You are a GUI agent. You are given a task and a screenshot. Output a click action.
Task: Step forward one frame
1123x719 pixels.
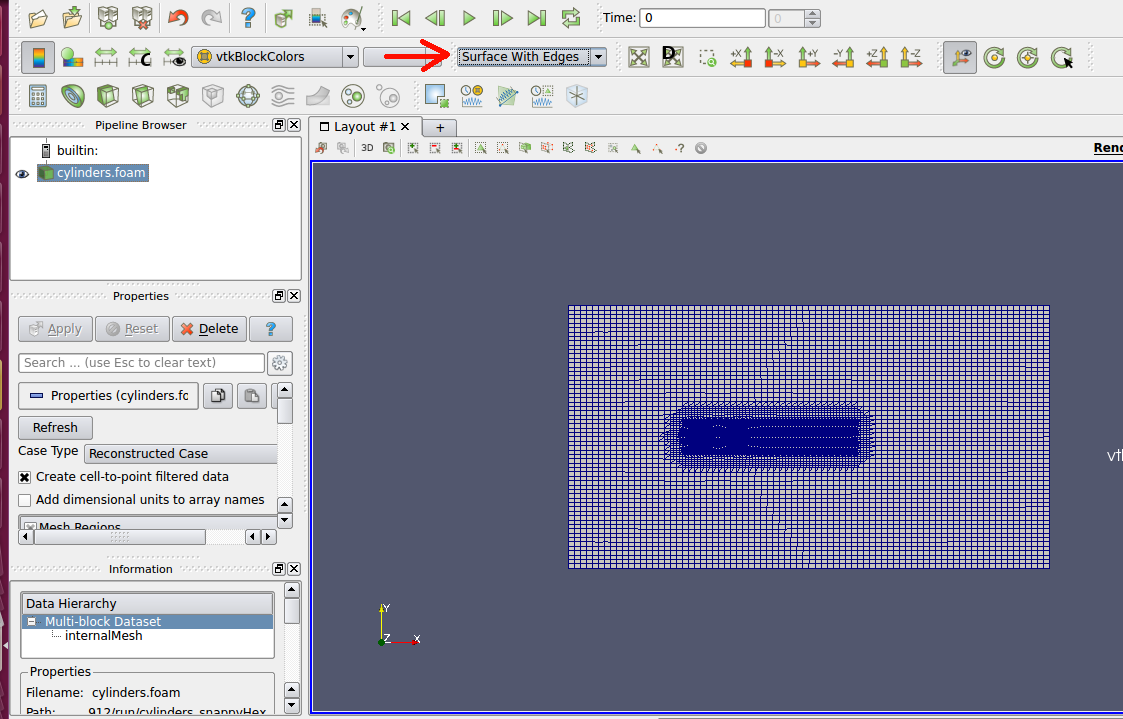click(502, 18)
